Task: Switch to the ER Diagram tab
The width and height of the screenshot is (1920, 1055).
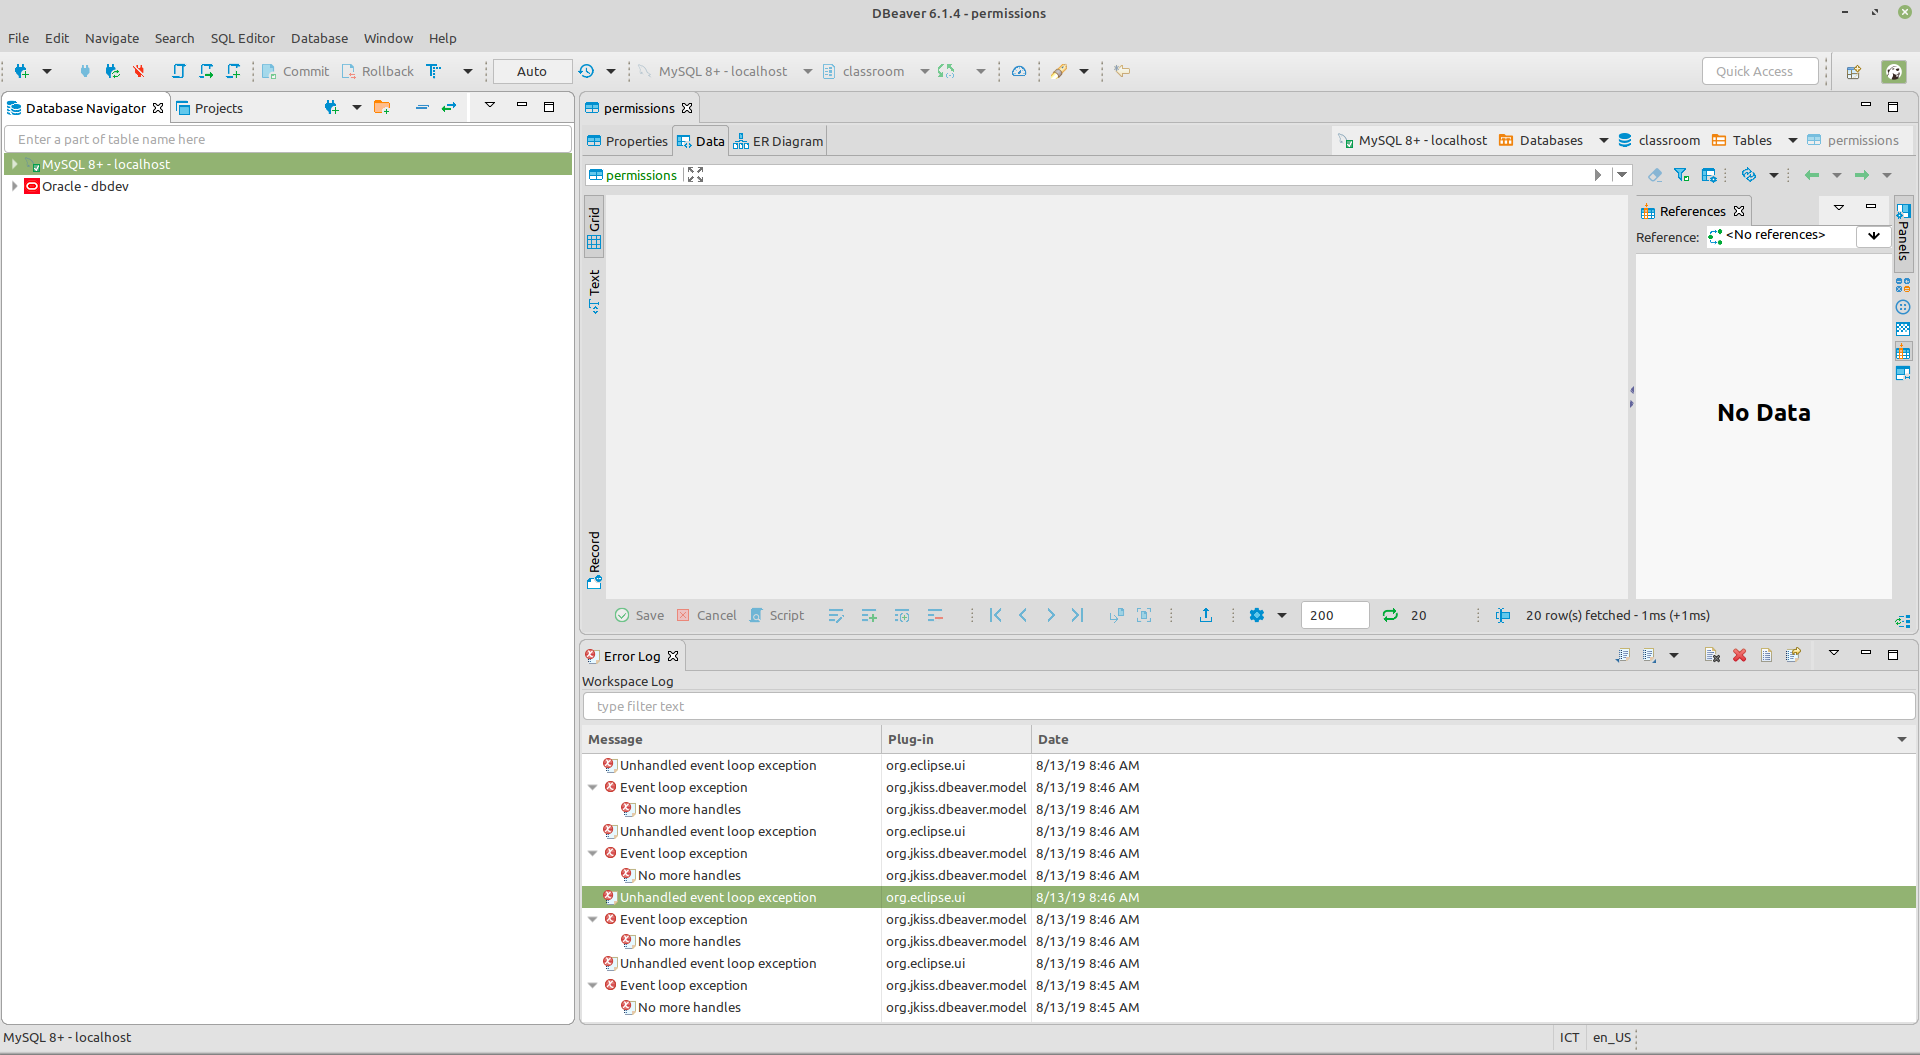Action: coord(778,141)
